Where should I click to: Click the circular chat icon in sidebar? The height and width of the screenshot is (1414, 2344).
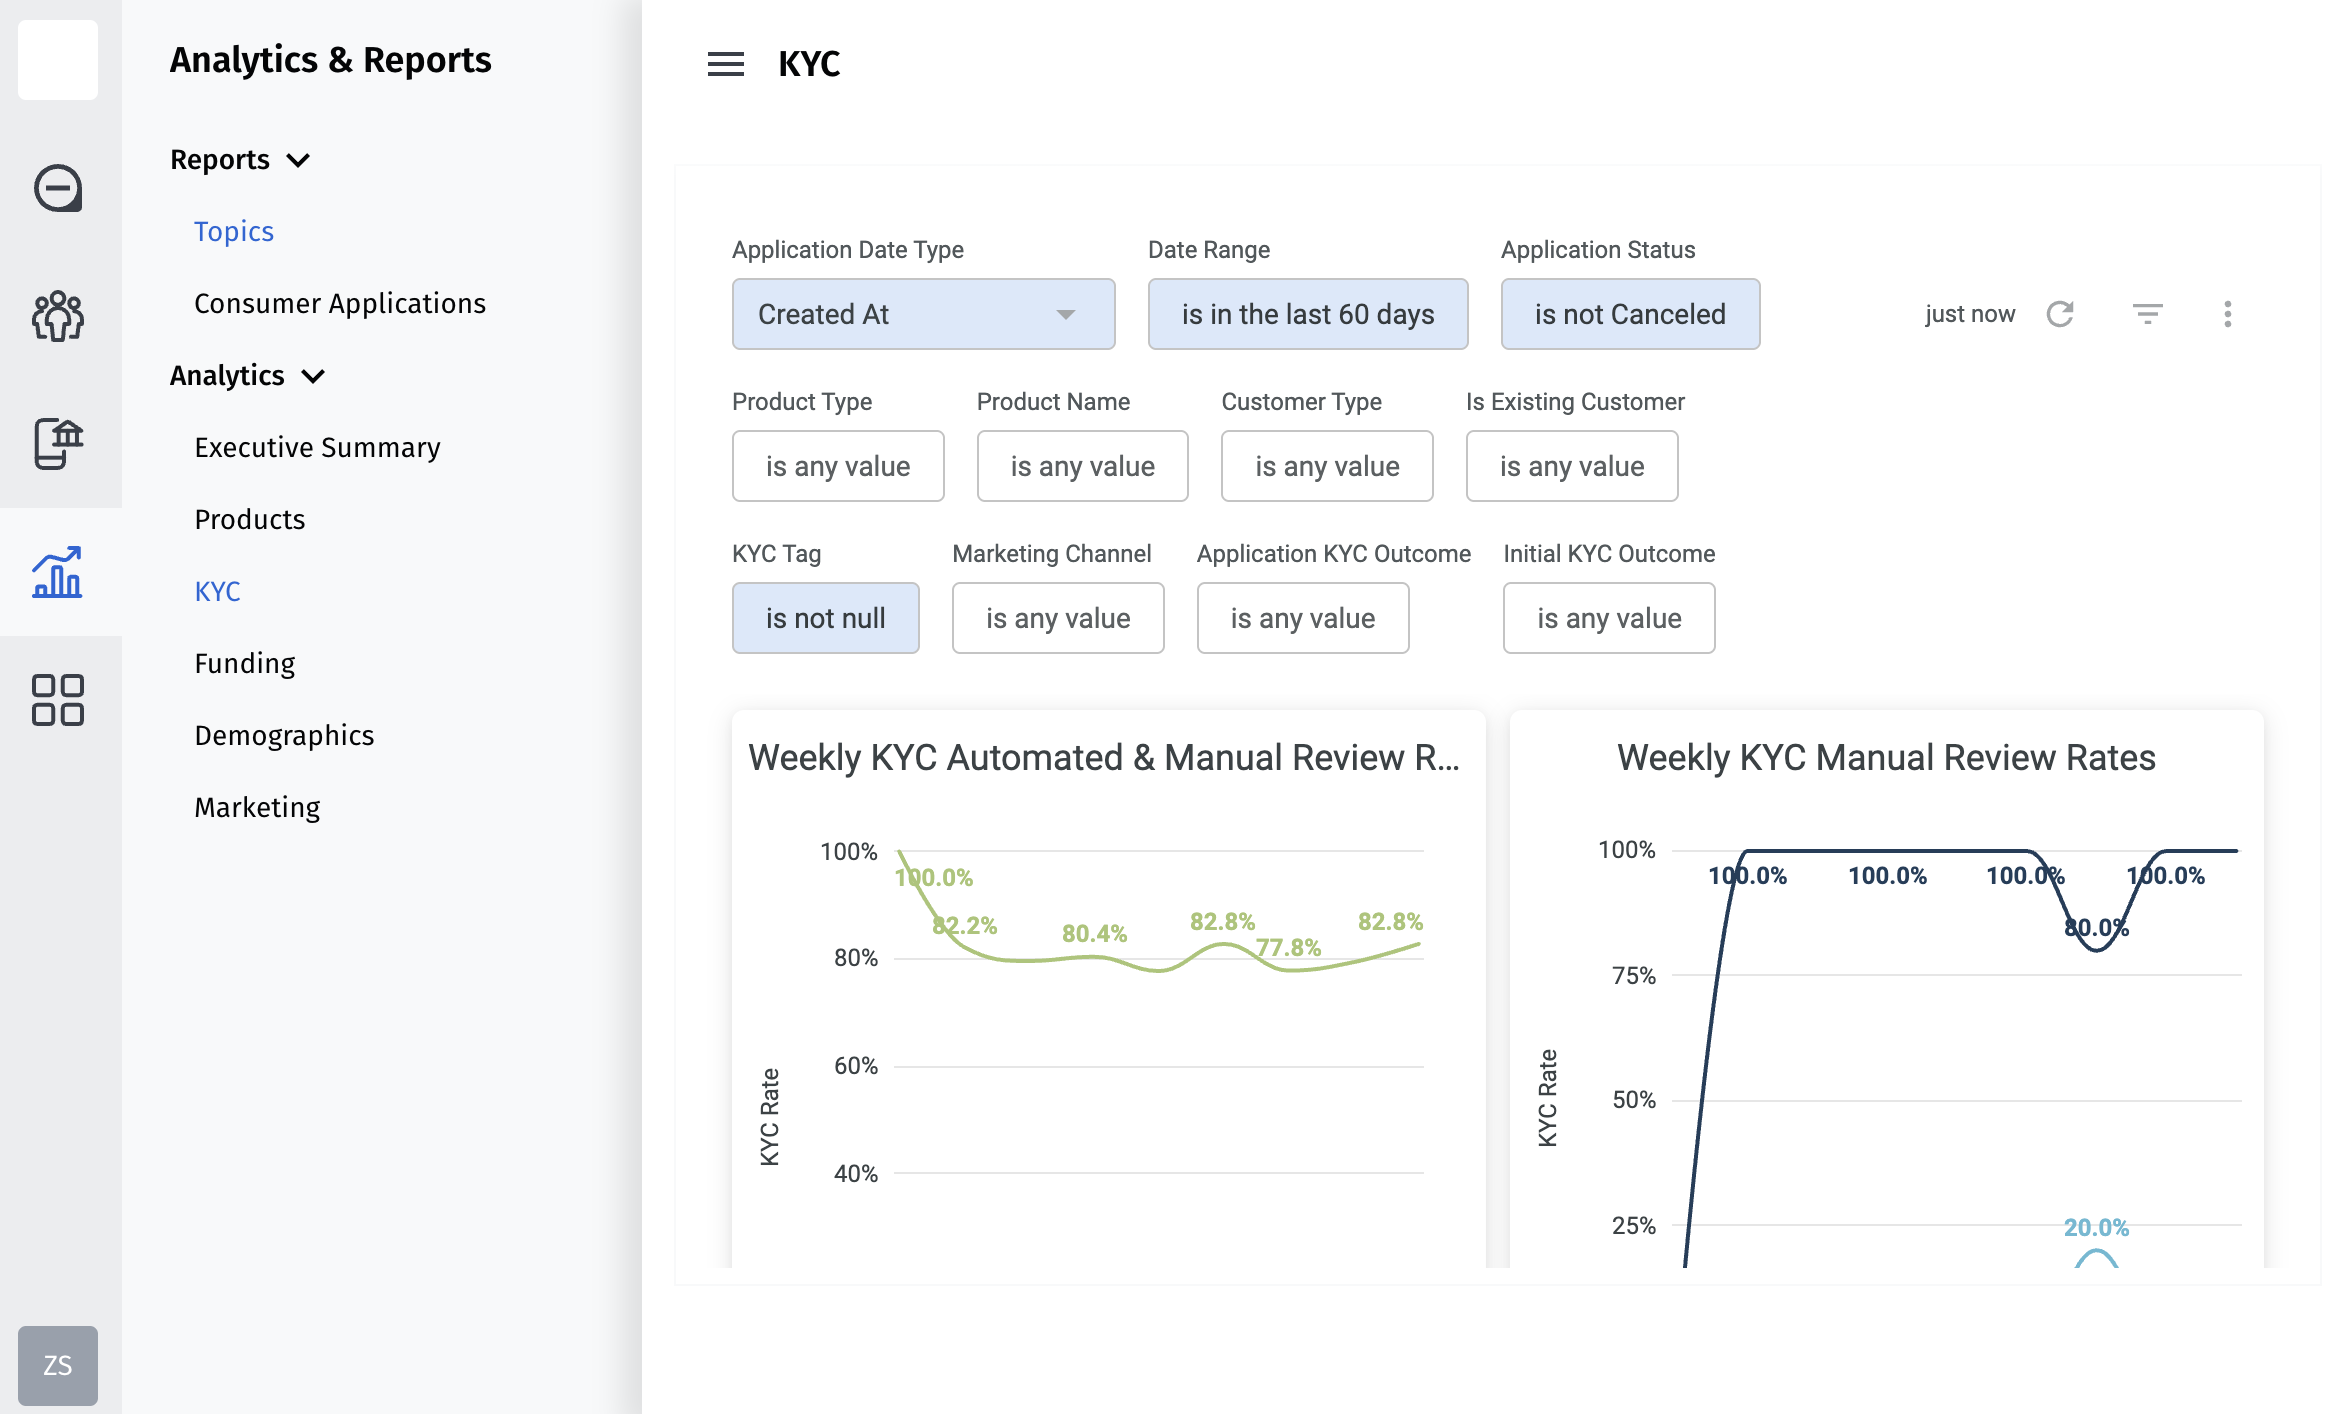pyautogui.click(x=58, y=188)
